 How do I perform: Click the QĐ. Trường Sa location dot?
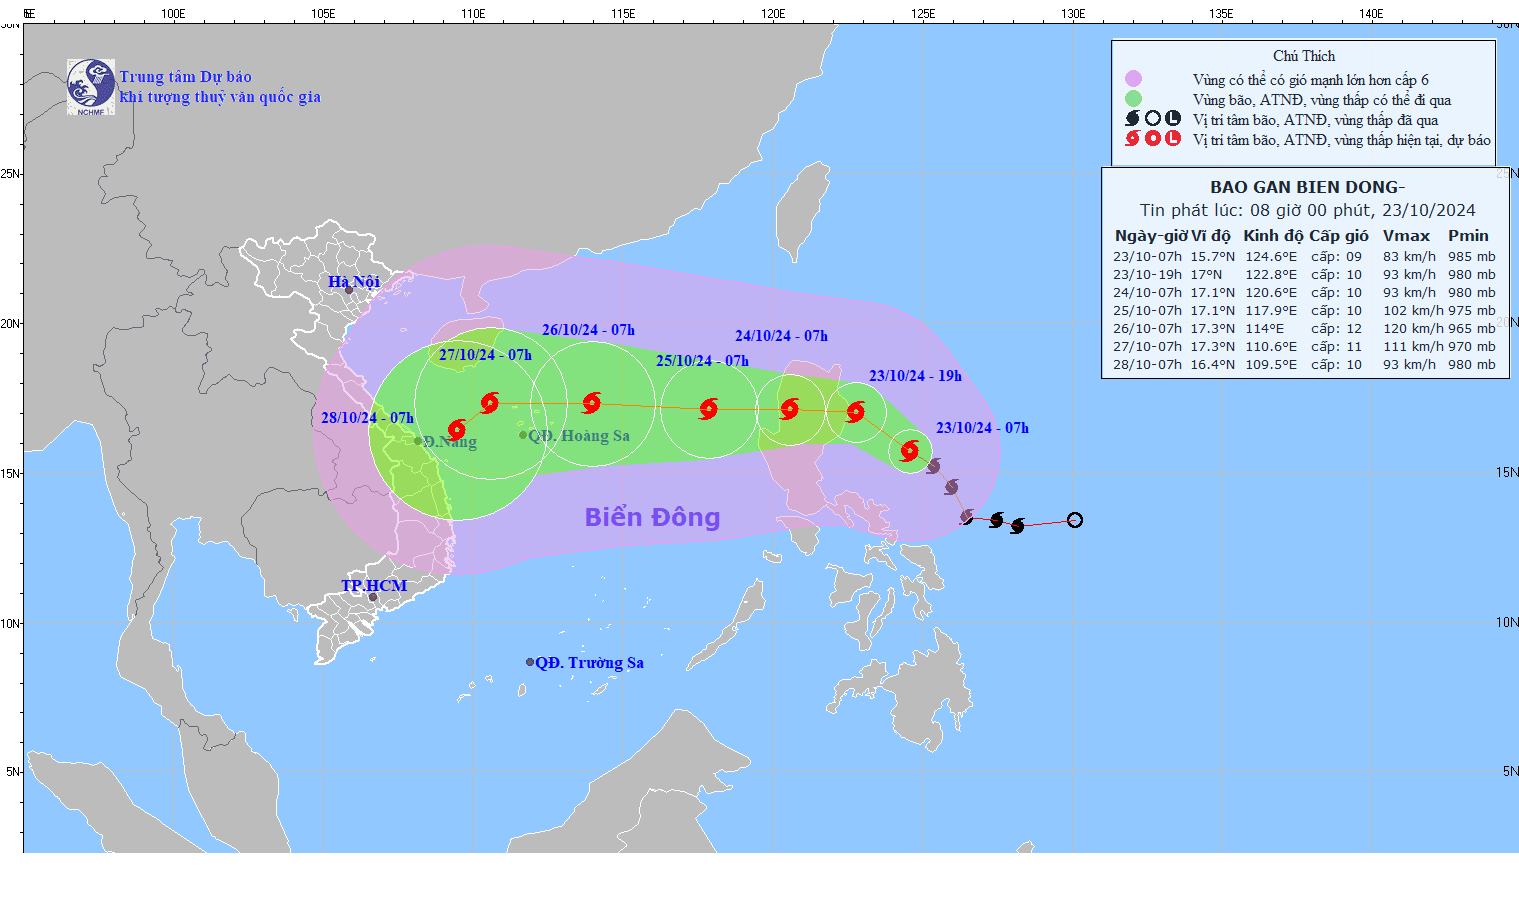point(530,662)
